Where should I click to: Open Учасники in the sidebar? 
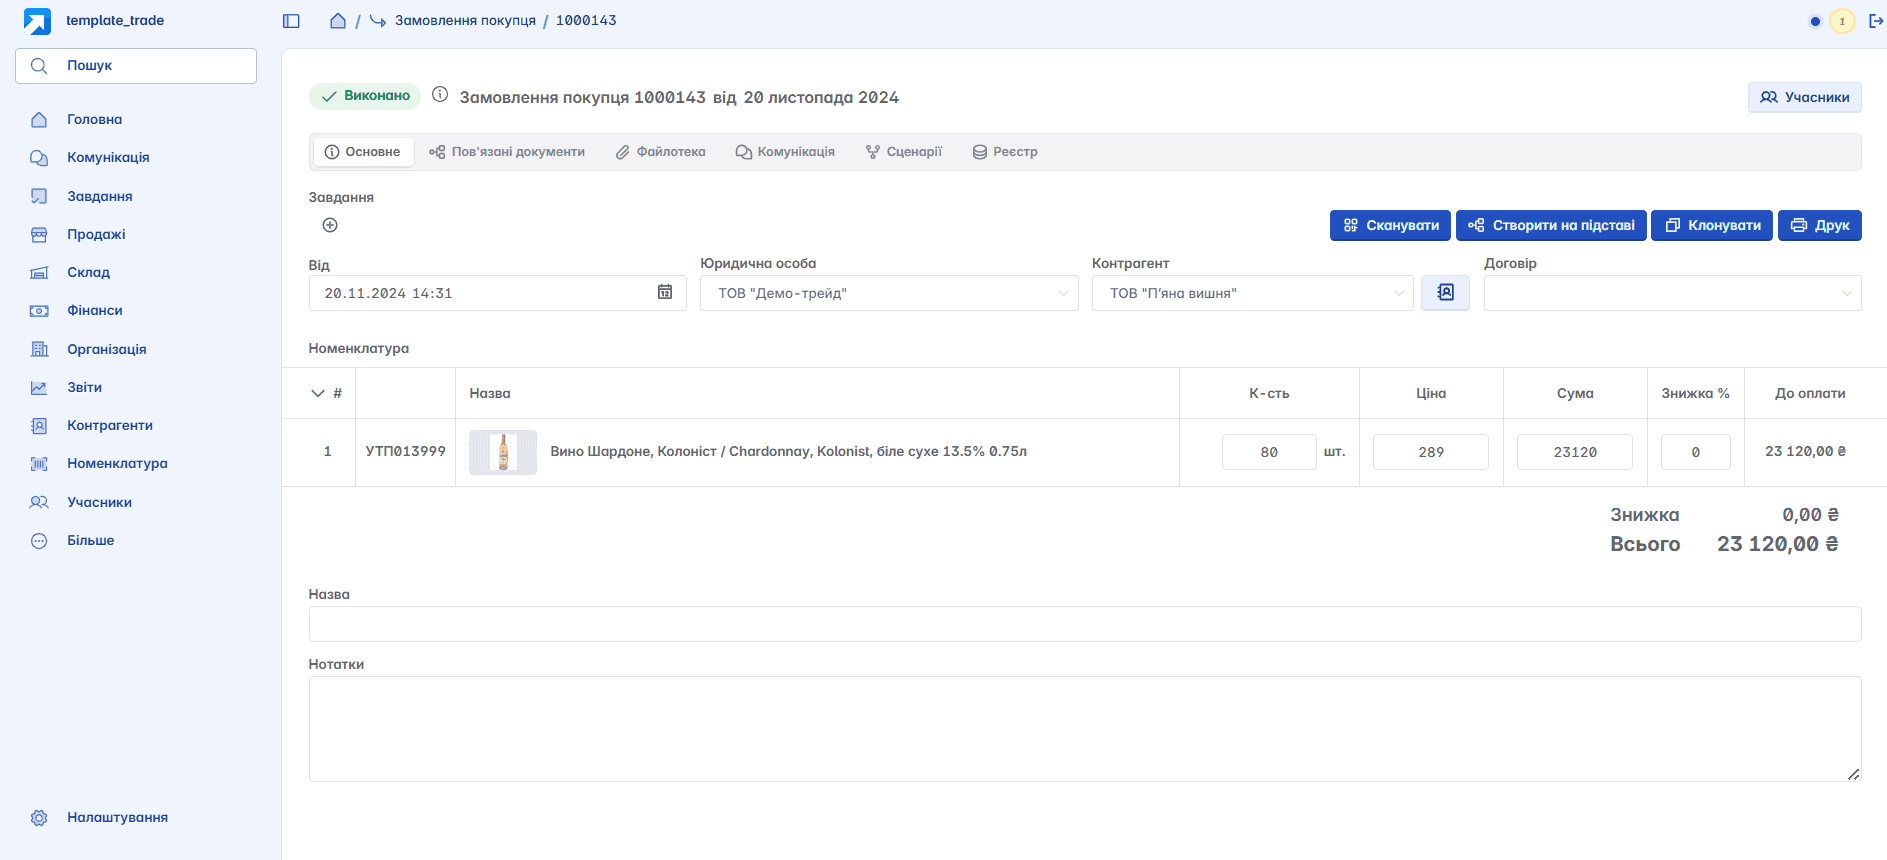coord(99,502)
